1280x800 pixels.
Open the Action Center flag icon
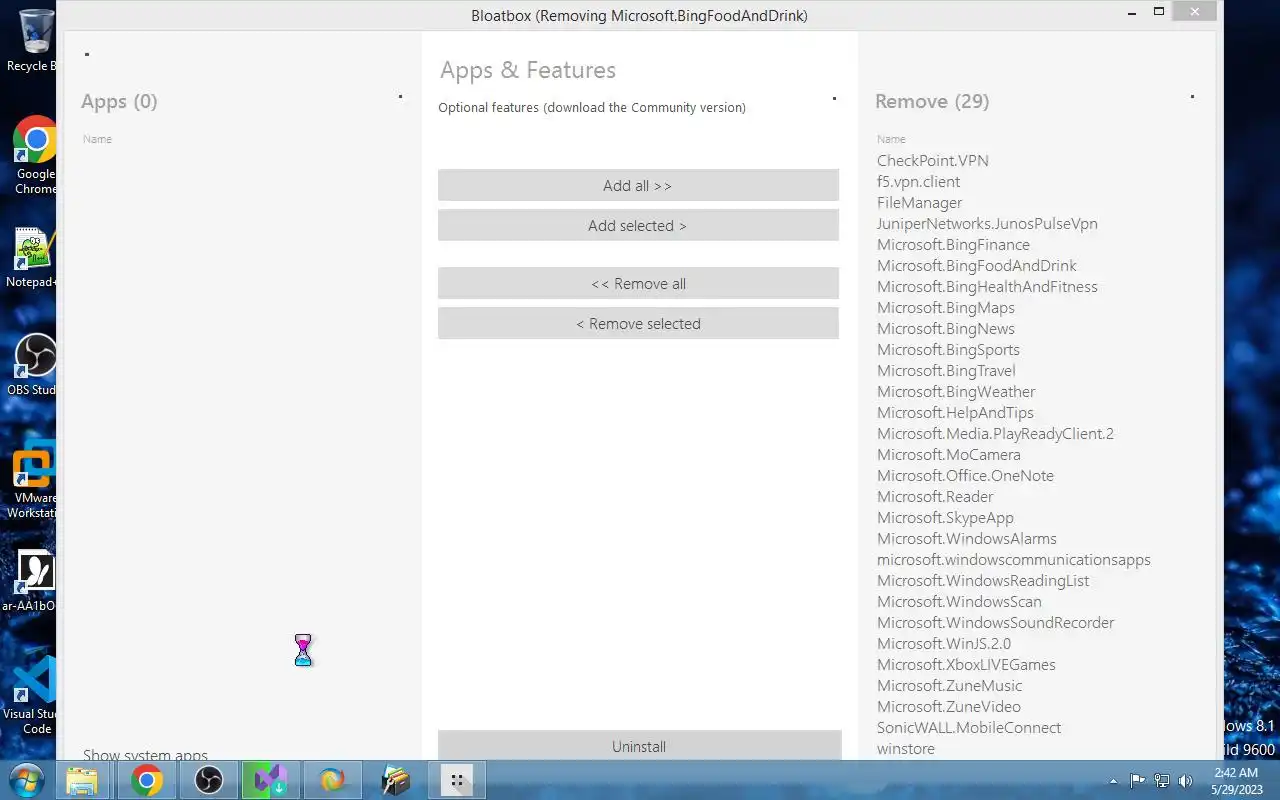tap(1138, 781)
